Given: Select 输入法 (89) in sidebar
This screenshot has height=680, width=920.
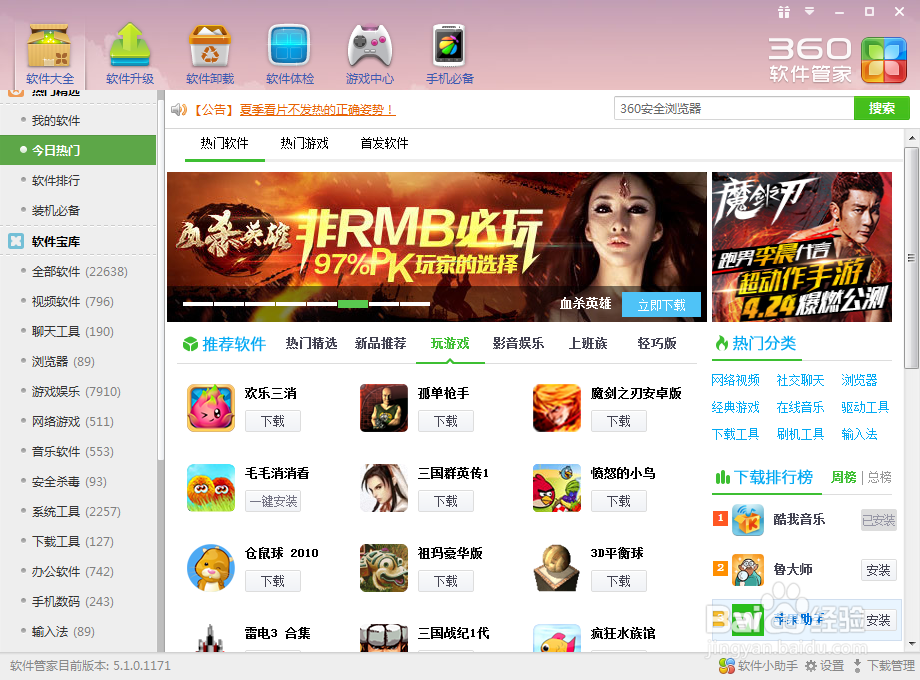Looking at the screenshot, I should click(x=63, y=631).
